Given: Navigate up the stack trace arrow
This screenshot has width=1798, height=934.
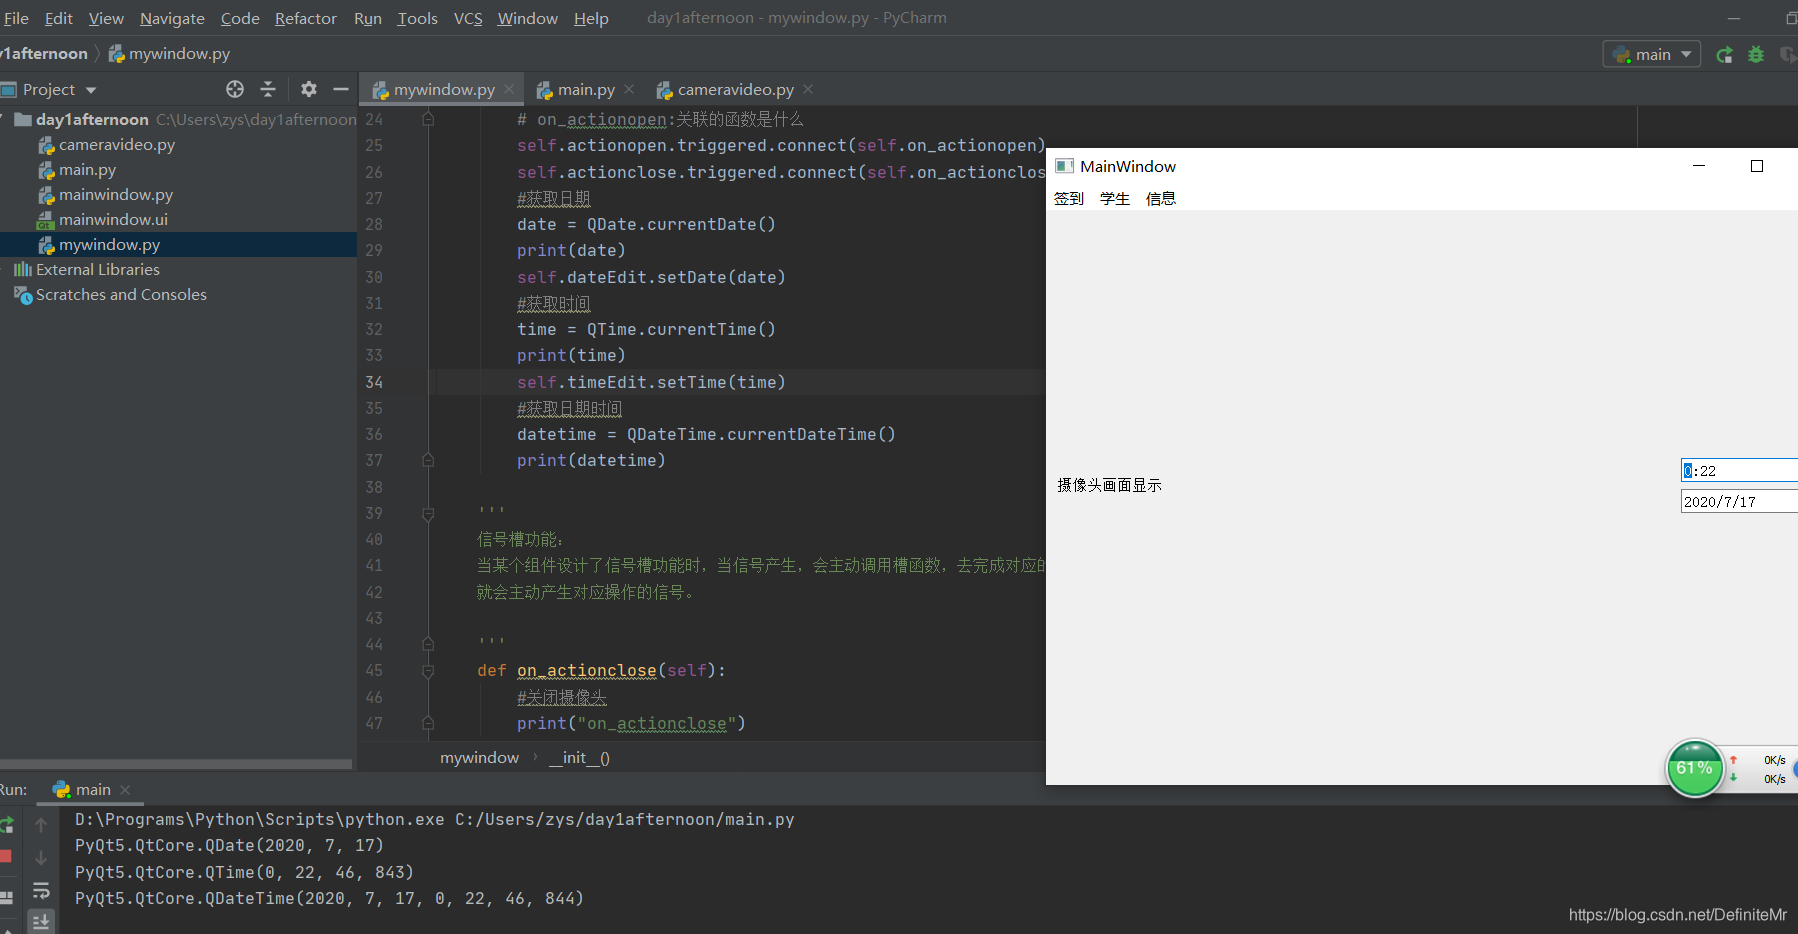Looking at the screenshot, I should (x=41, y=825).
